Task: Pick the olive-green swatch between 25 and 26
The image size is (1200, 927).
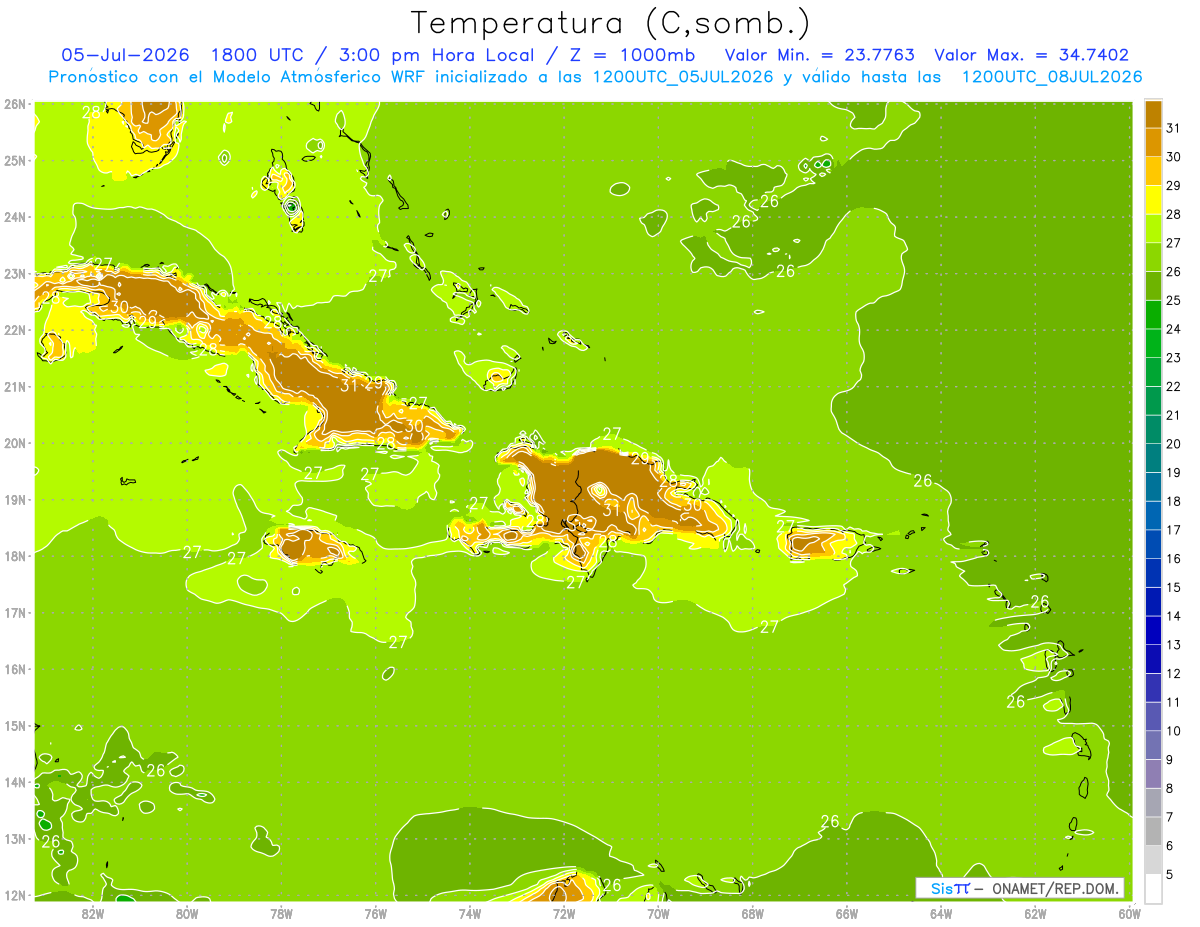Action: [1153, 286]
